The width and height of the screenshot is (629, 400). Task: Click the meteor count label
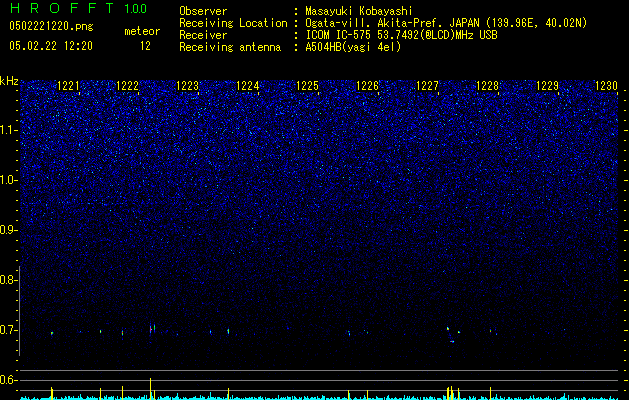142,31
